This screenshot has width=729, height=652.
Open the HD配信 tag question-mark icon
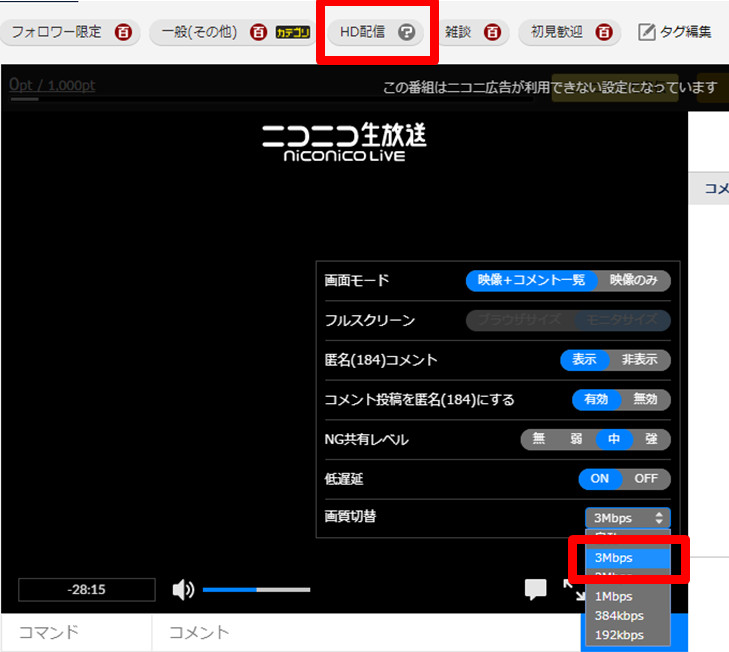[x=406, y=32]
